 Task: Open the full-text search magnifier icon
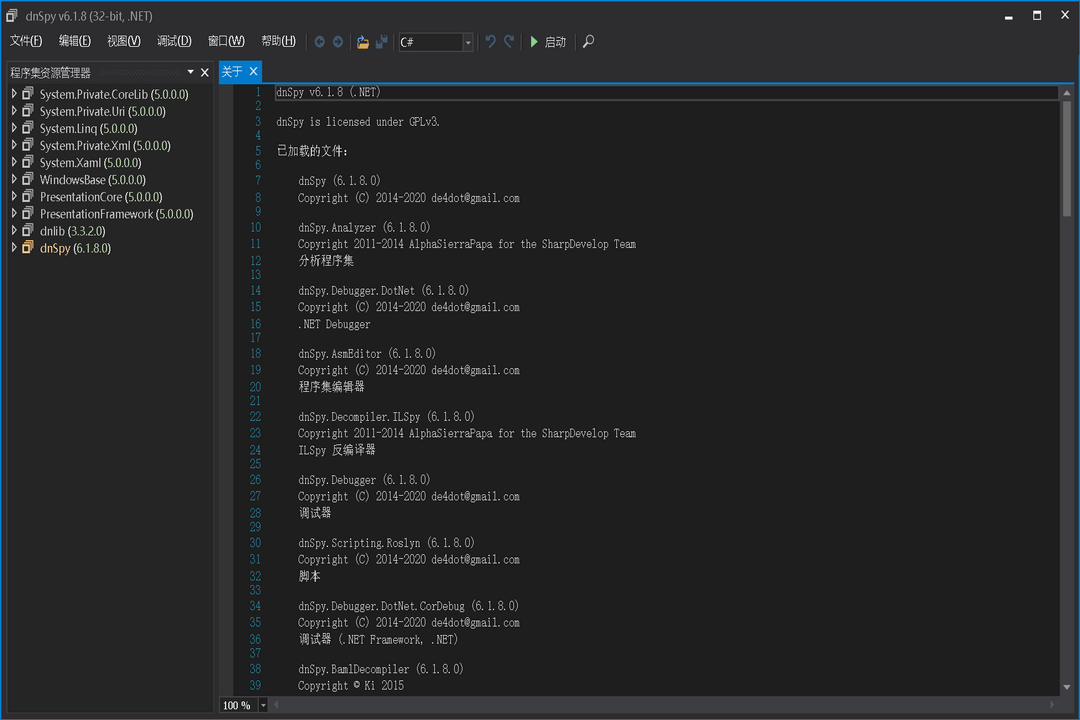click(588, 41)
